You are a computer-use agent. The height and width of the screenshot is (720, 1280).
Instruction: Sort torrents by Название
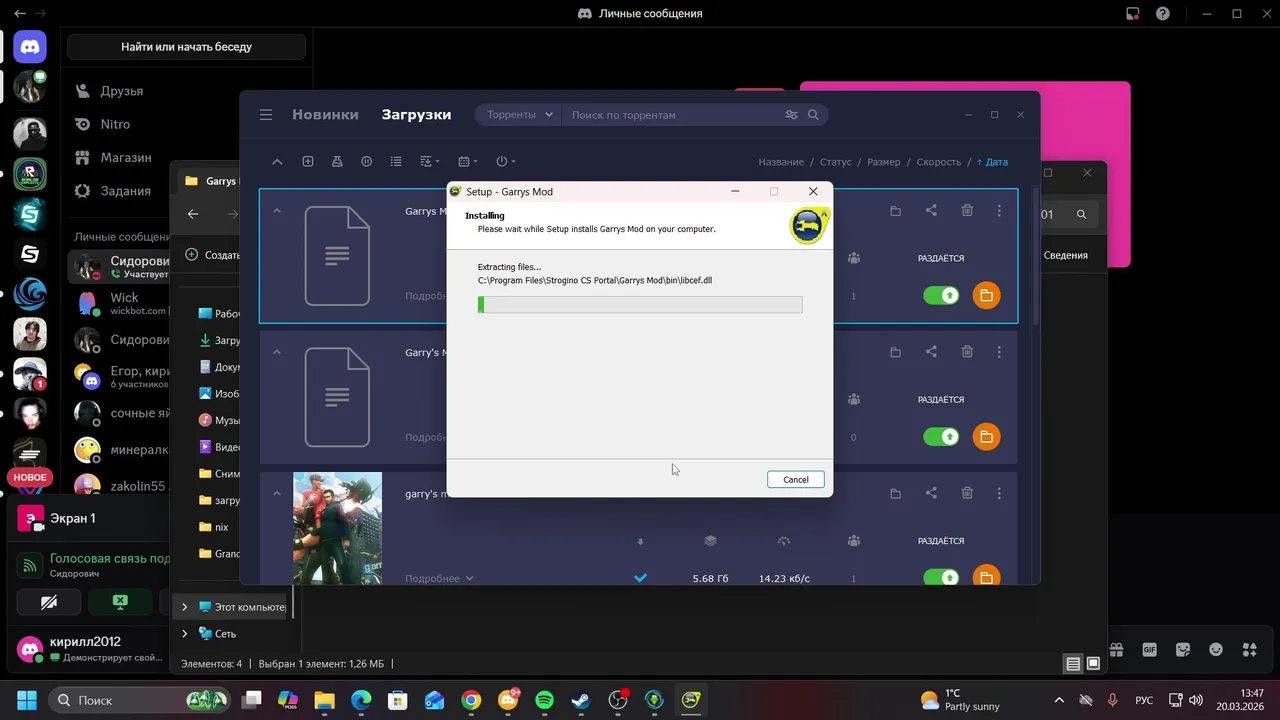781,162
